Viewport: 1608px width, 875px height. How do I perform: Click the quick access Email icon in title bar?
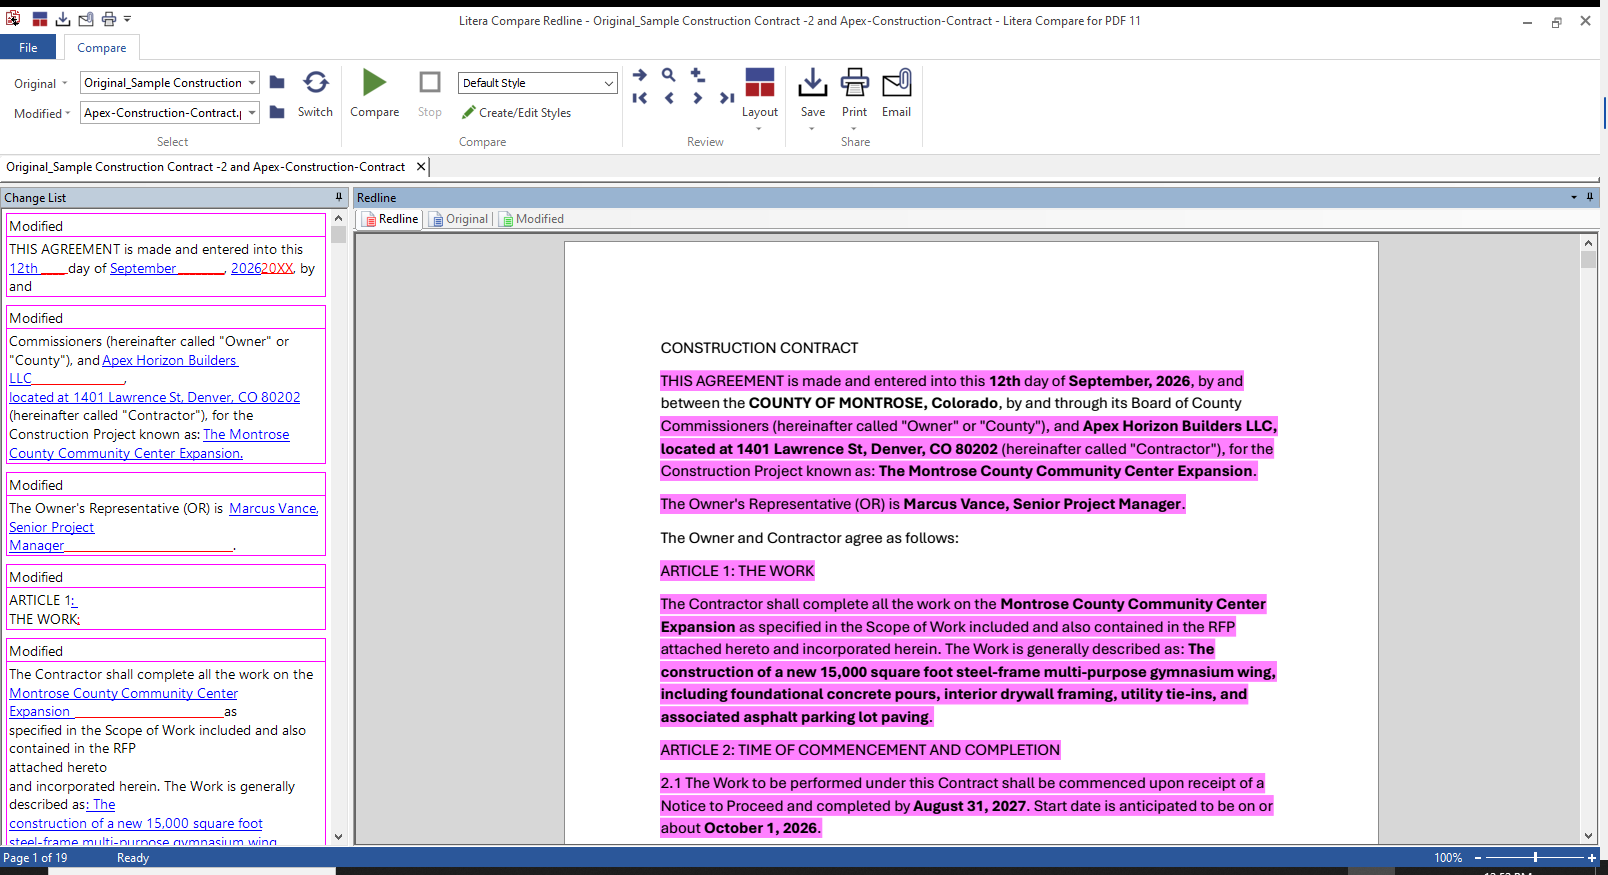click(x=86, y=19)
